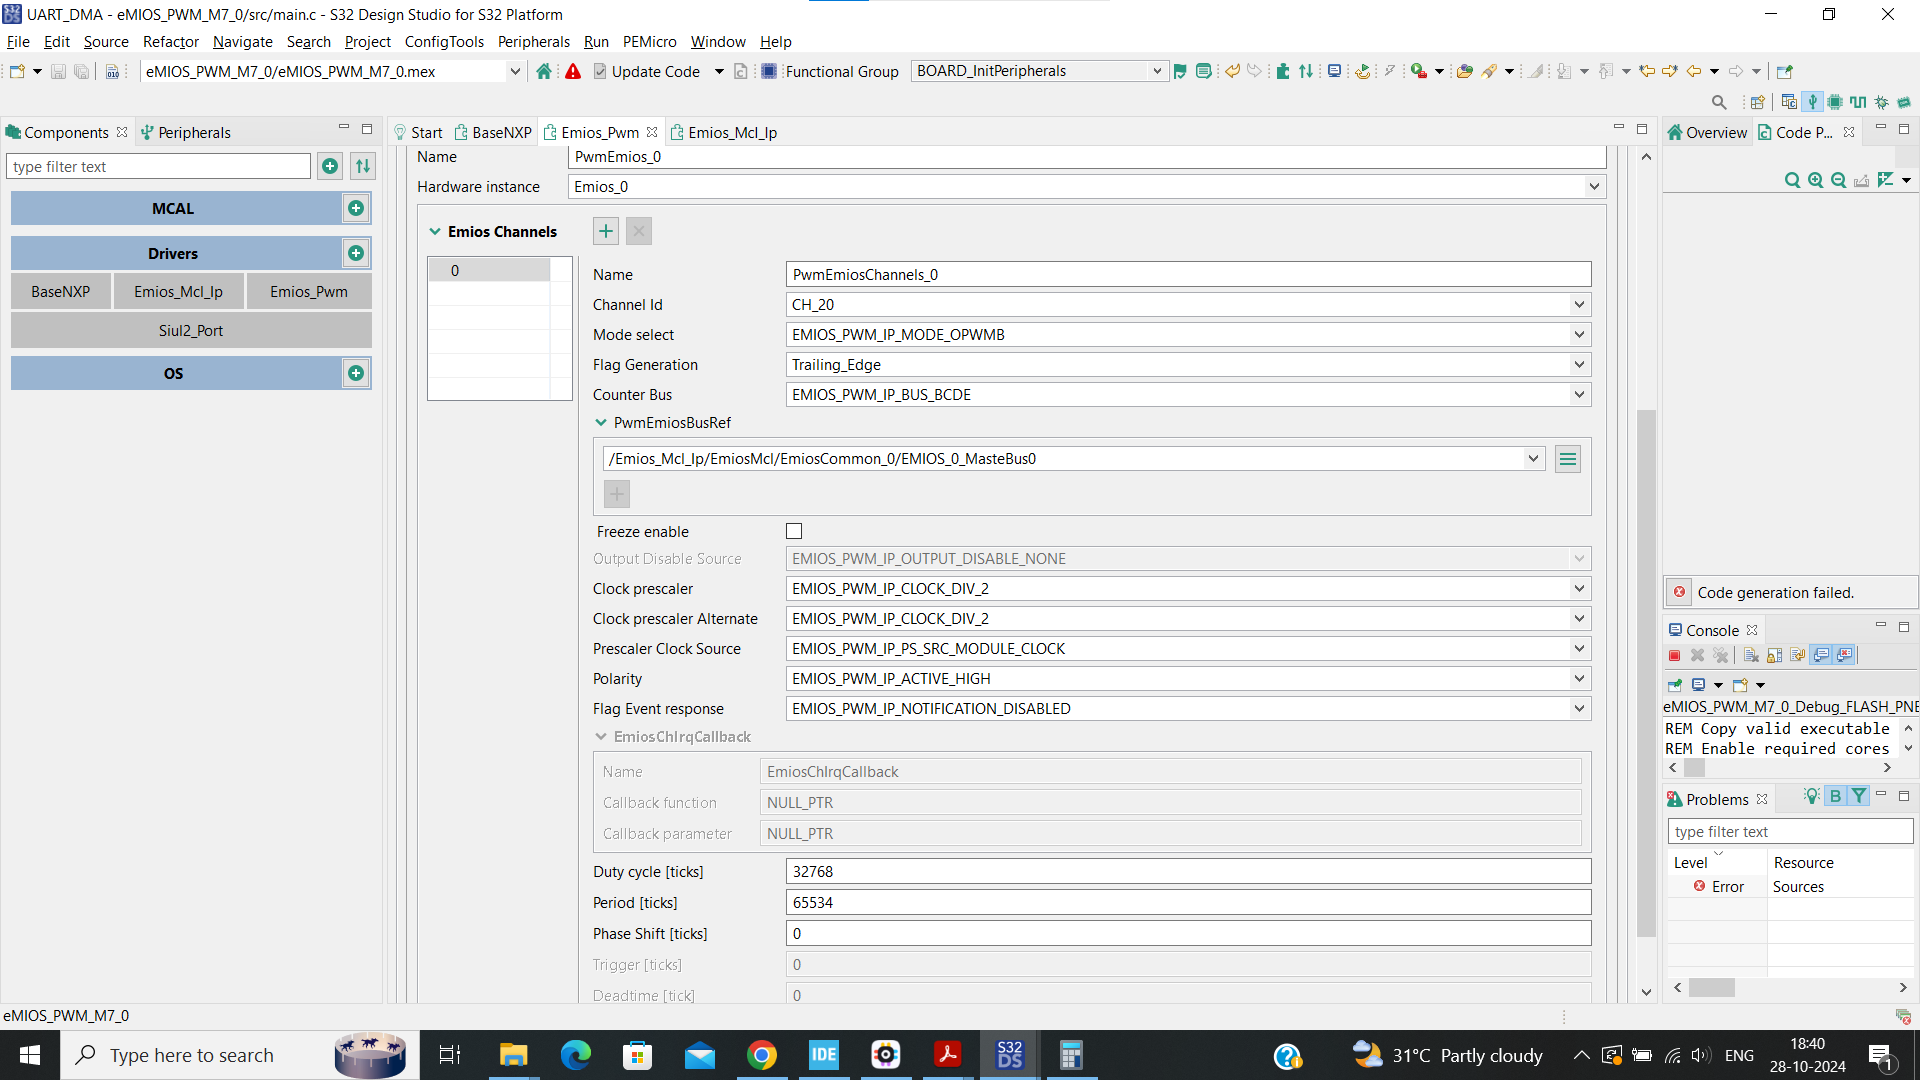
Task: Toggle the Update Code checkbox icon
Action: pos(600,71)
